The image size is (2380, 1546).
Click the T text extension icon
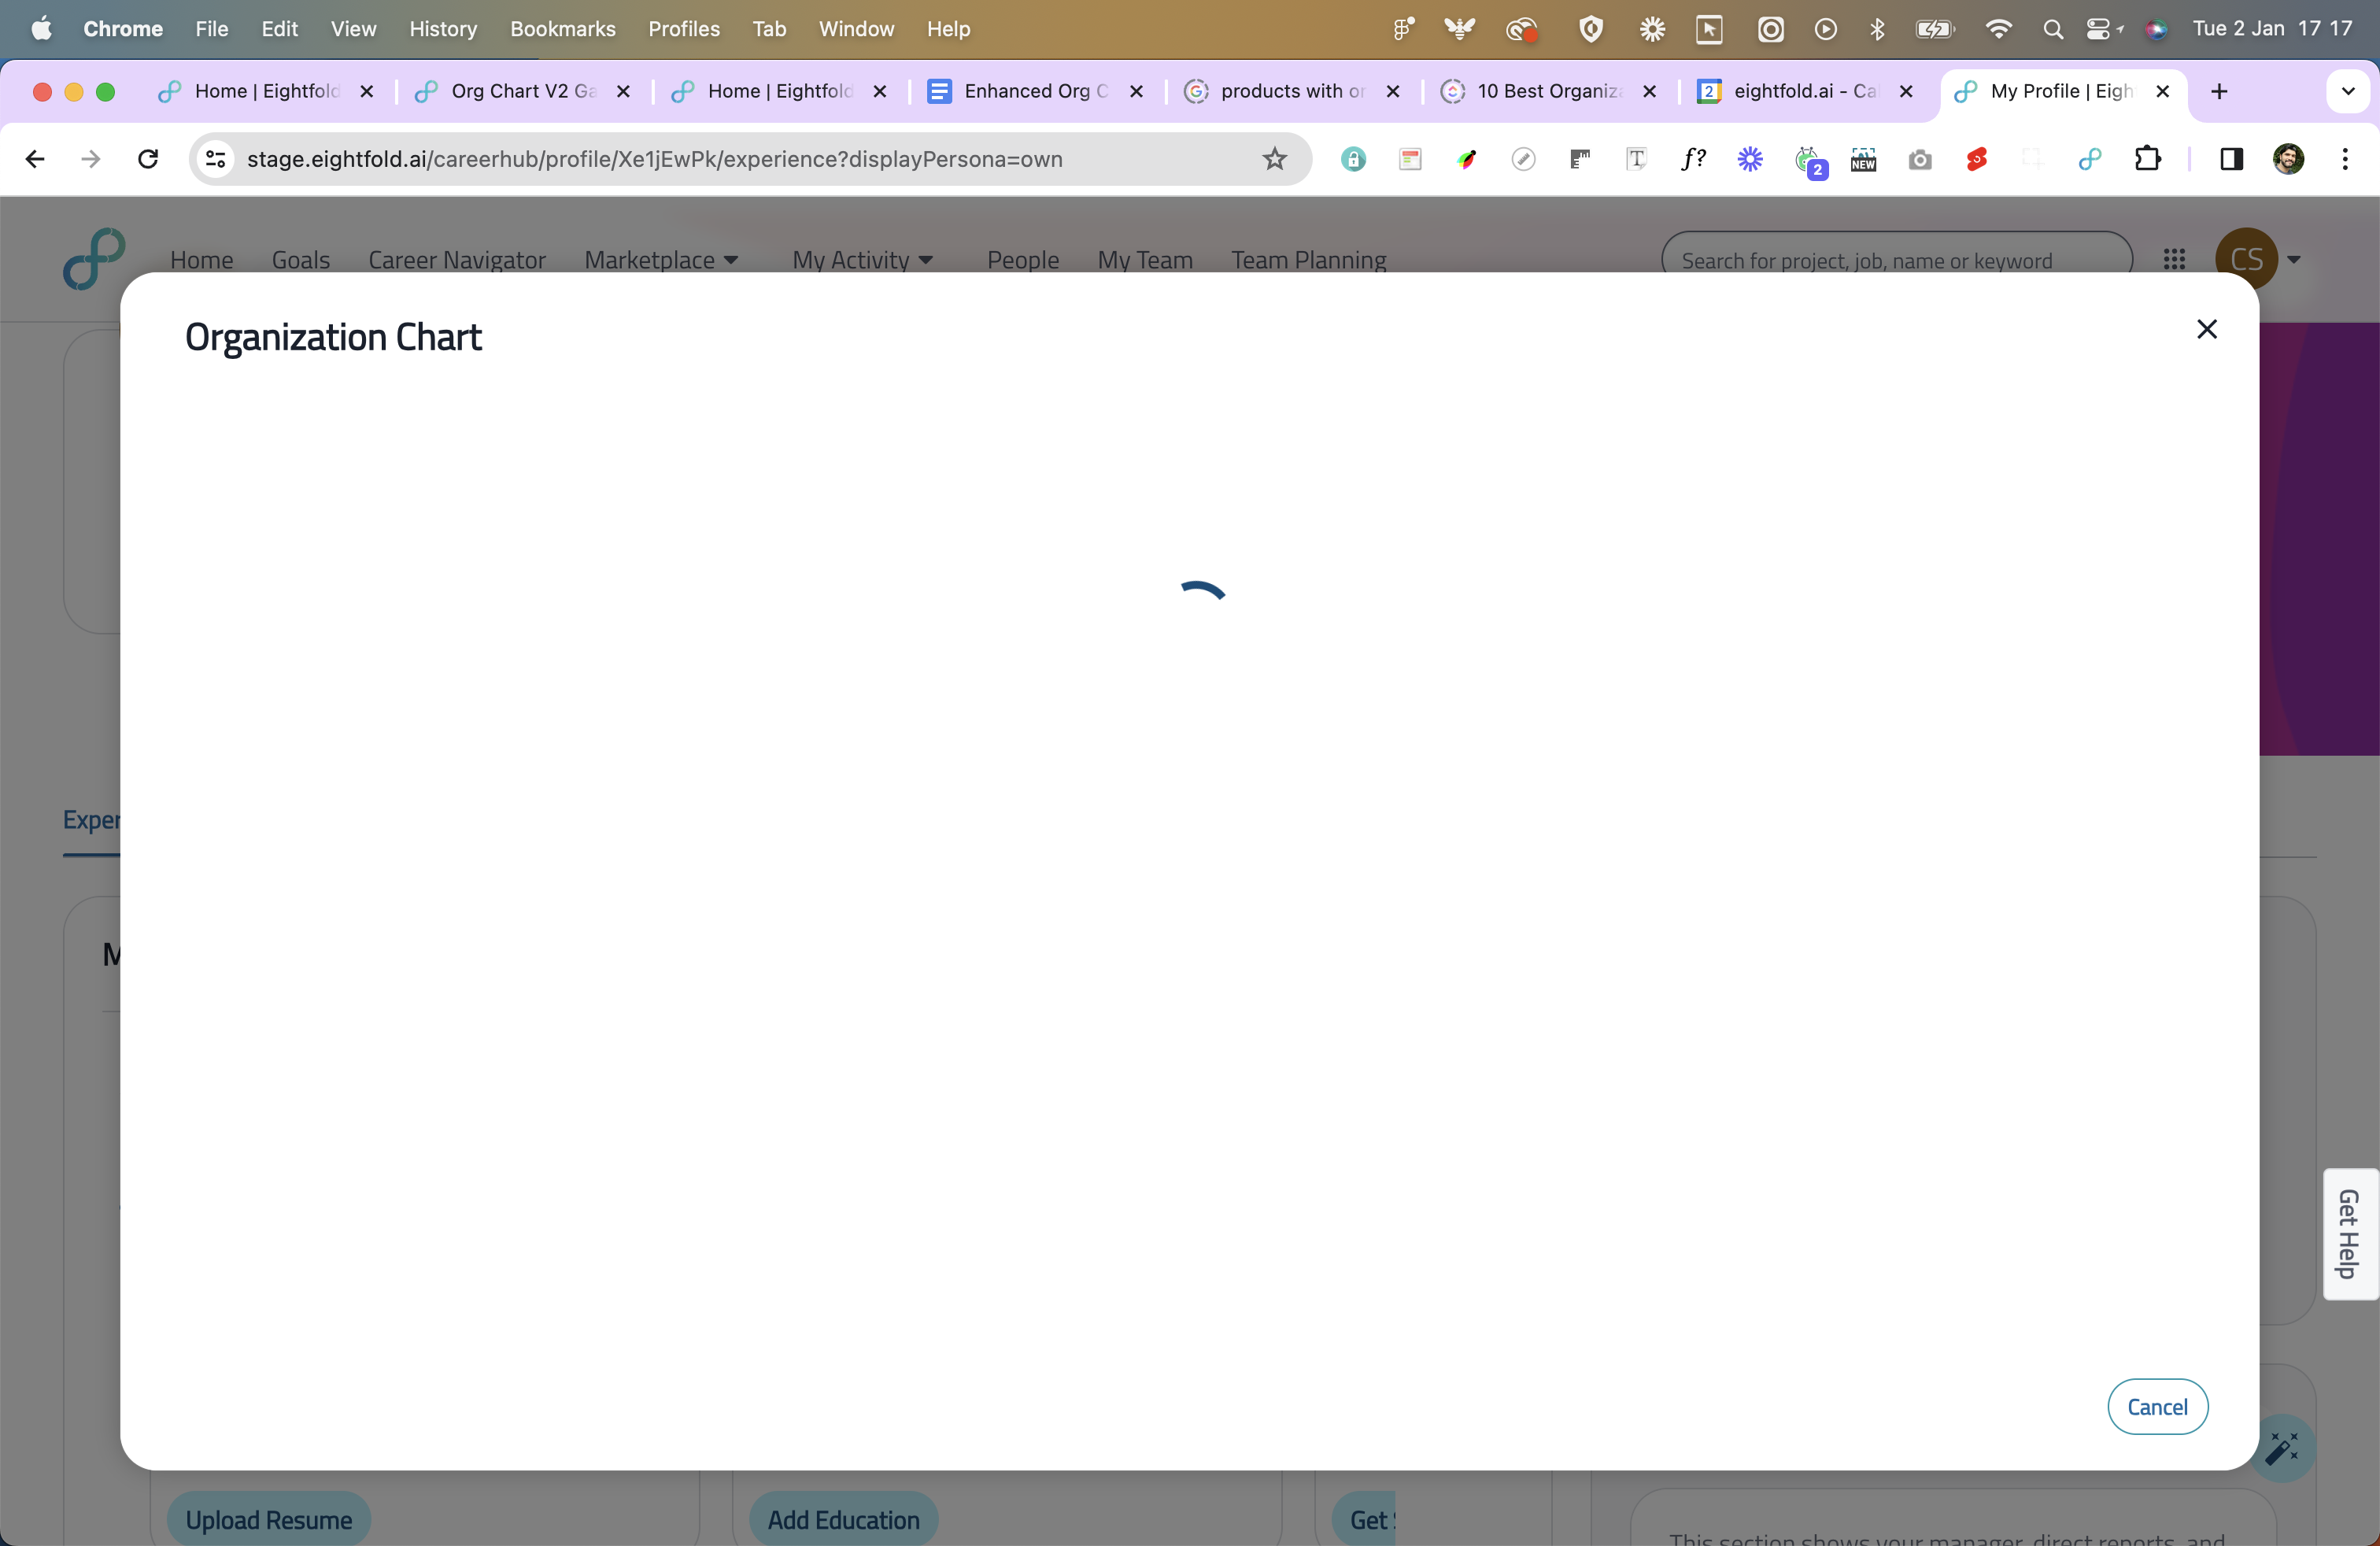(1636, 159)
